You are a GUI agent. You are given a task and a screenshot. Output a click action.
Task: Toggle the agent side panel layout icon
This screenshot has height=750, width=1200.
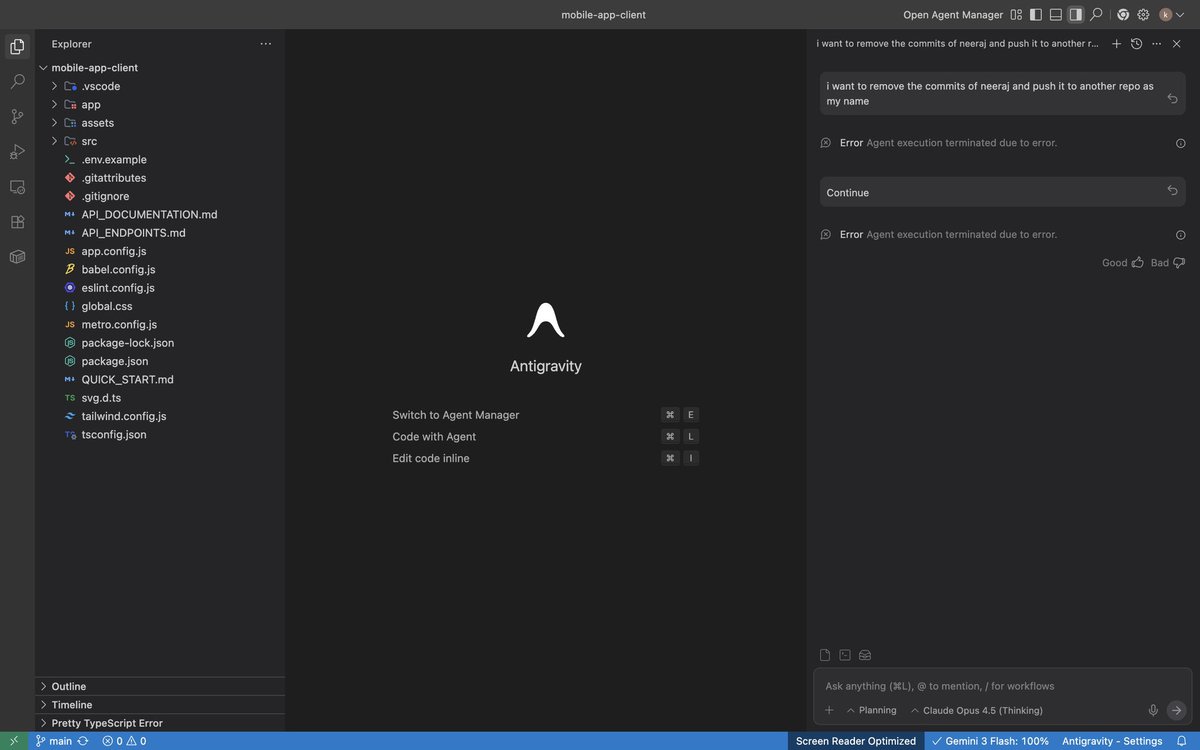pyautogui.click(x=1076, y=15)
